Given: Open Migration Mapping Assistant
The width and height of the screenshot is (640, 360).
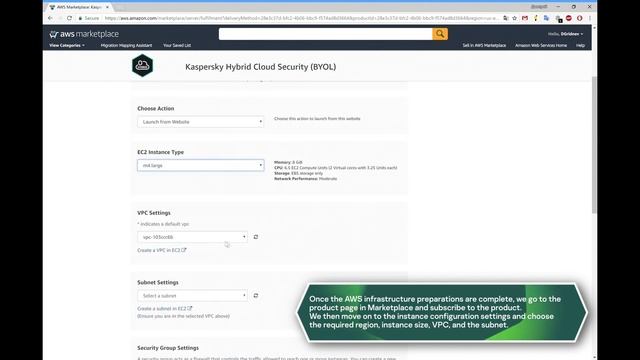Looking at the screenshot, I should click(126, 45).
